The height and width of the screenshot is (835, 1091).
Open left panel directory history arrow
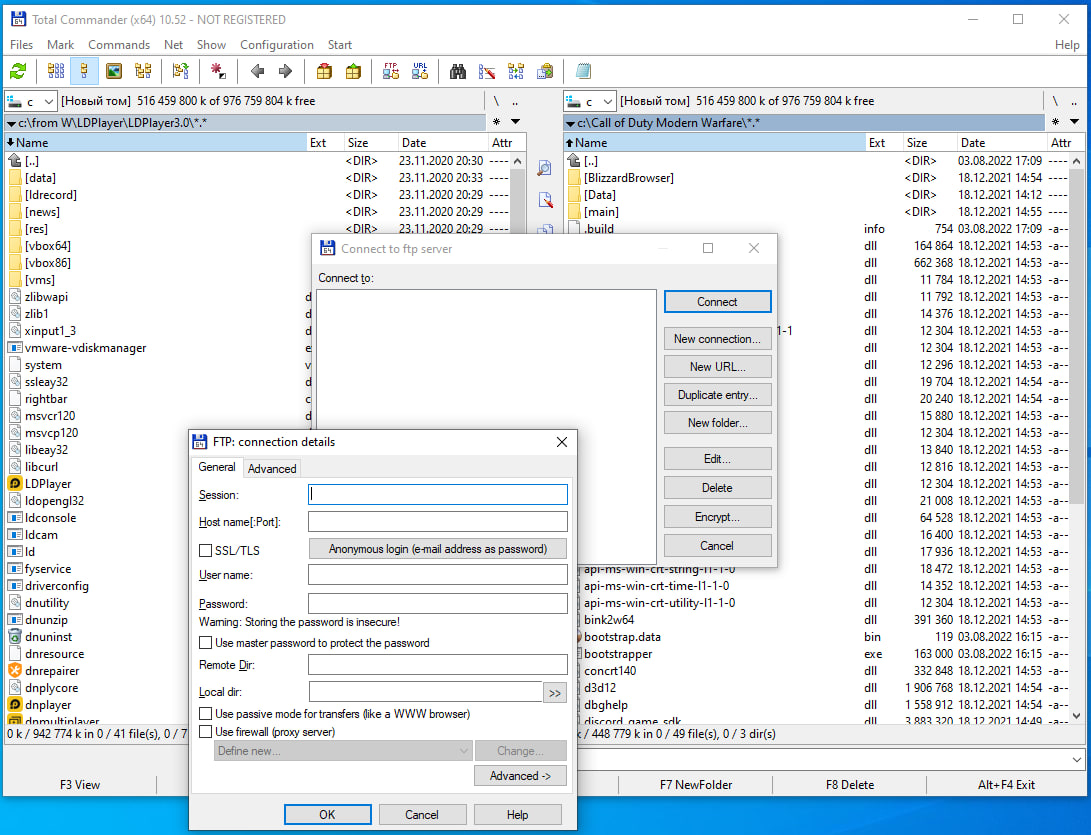pos(516,122)
